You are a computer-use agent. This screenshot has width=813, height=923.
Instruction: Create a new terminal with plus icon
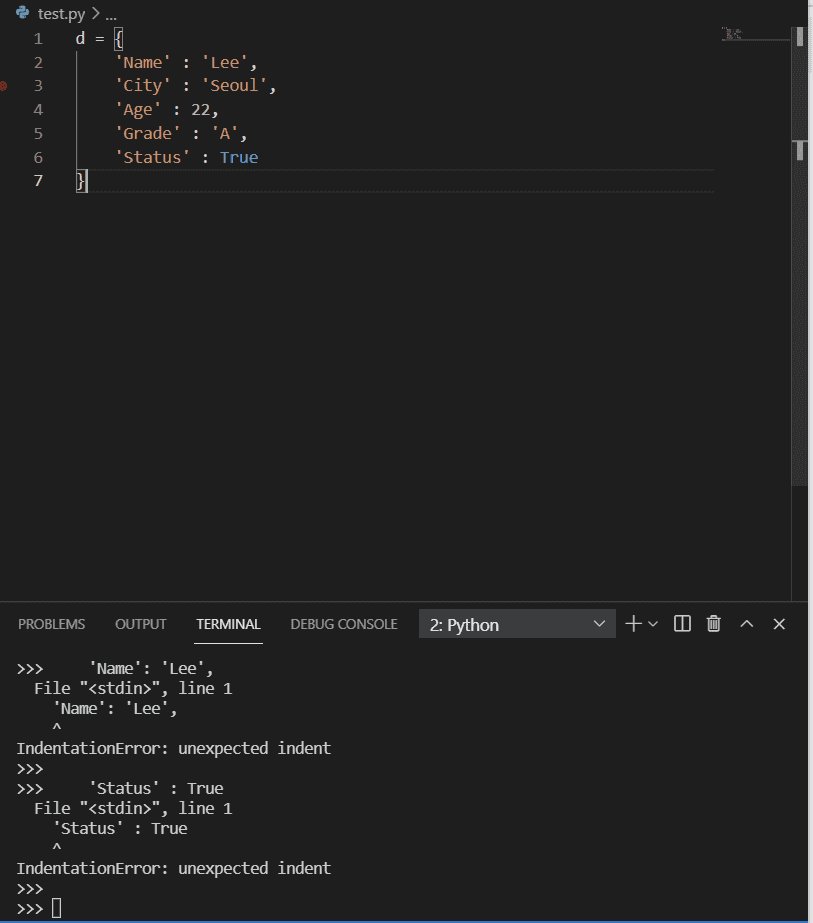[633, 624]
